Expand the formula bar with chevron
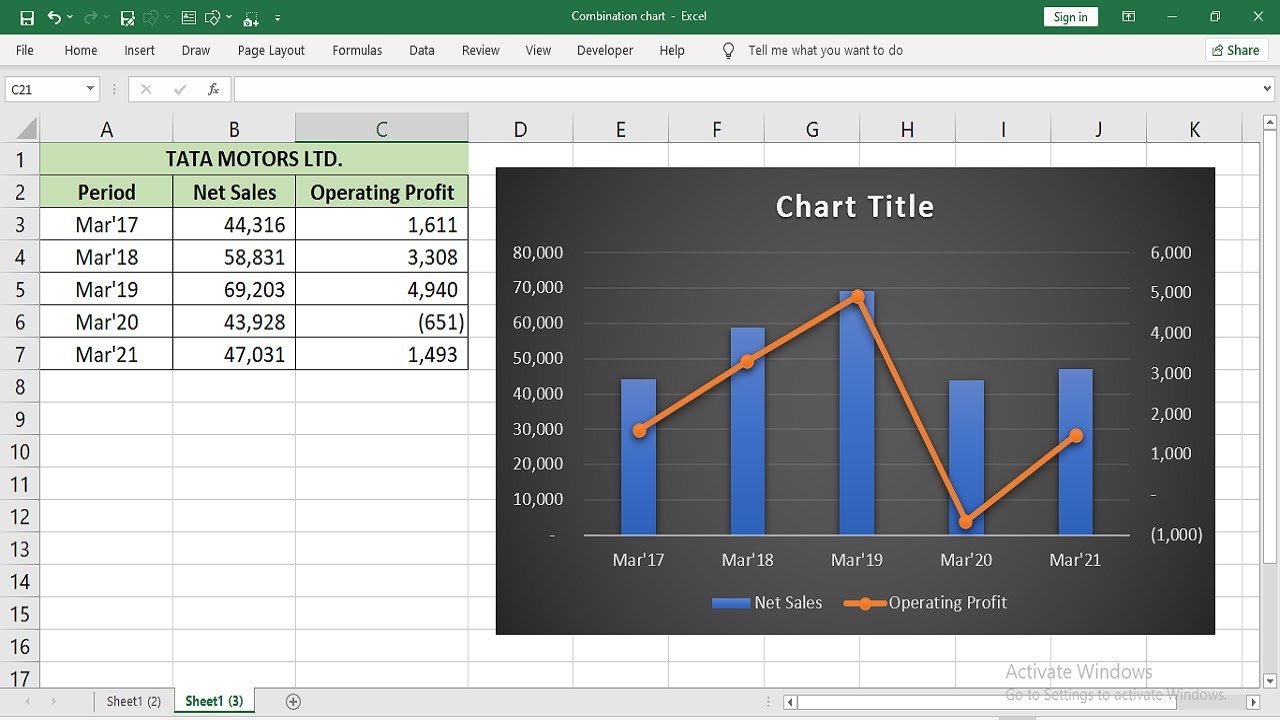Viewport: 1280px width, 720px height. (x=1268, y=89)
